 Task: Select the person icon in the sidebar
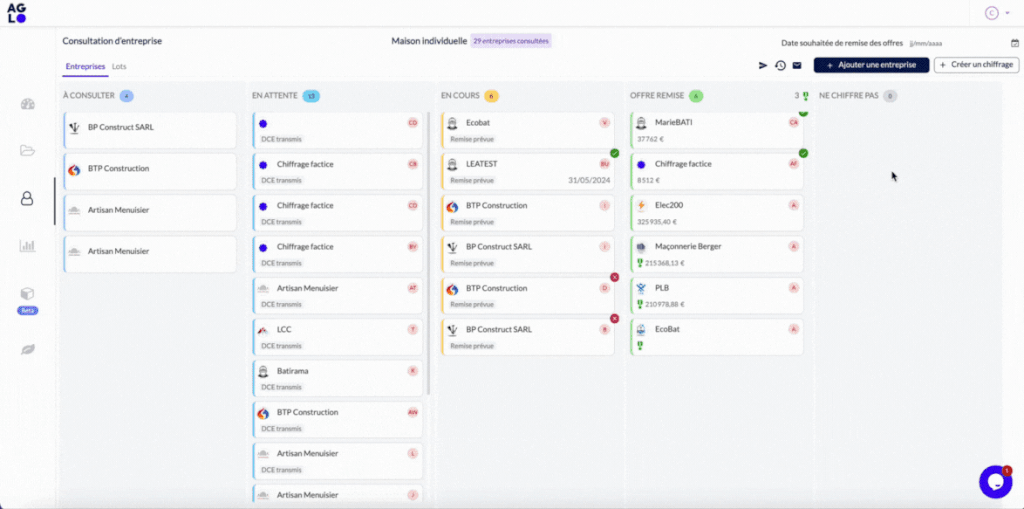(27, 199)
